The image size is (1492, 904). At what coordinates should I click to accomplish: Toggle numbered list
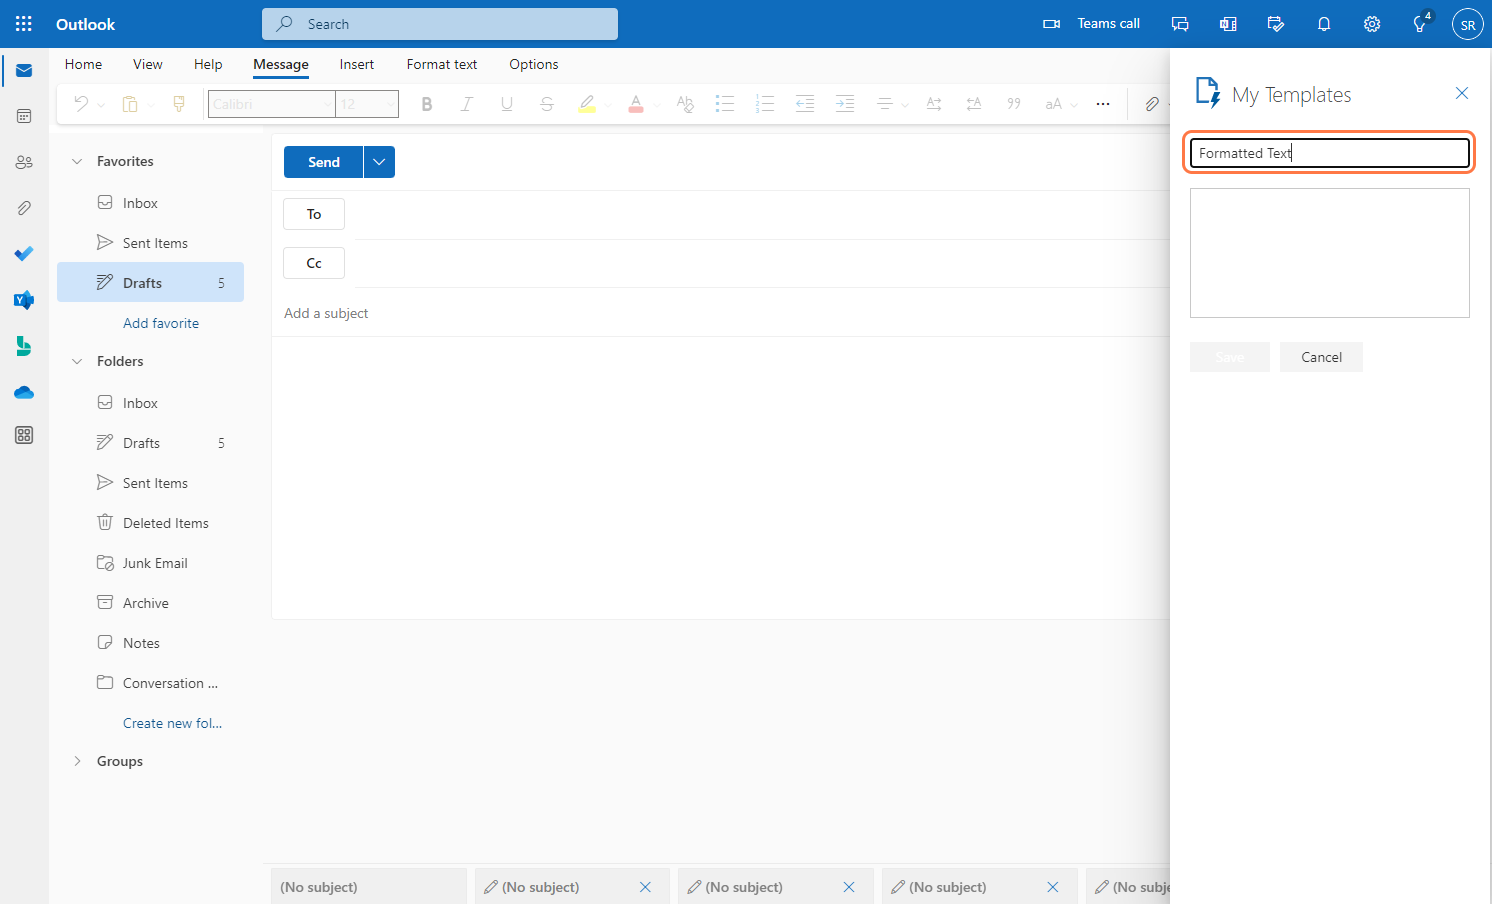click(x=765, y=103)
